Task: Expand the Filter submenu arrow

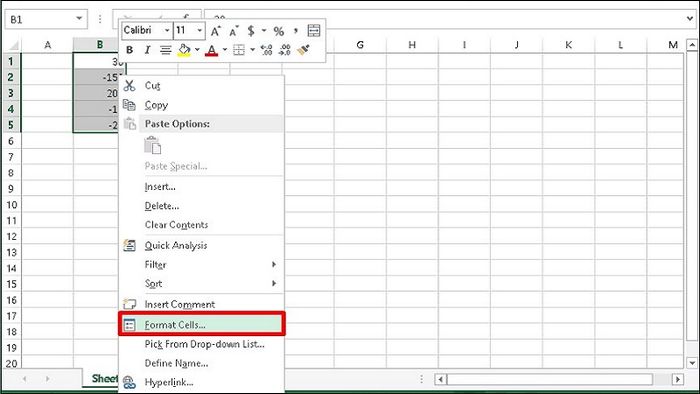Action: click(274, 265)
